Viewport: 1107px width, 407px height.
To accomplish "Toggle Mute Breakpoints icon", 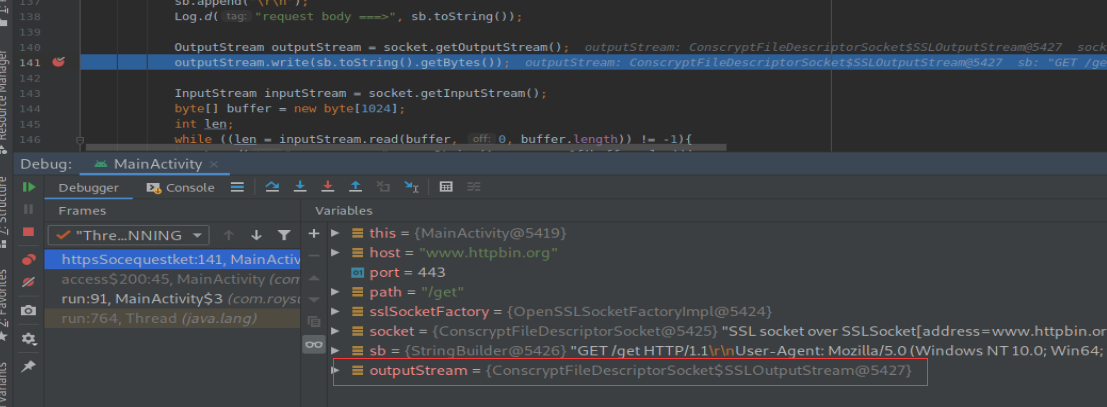I will coord(29,283).
